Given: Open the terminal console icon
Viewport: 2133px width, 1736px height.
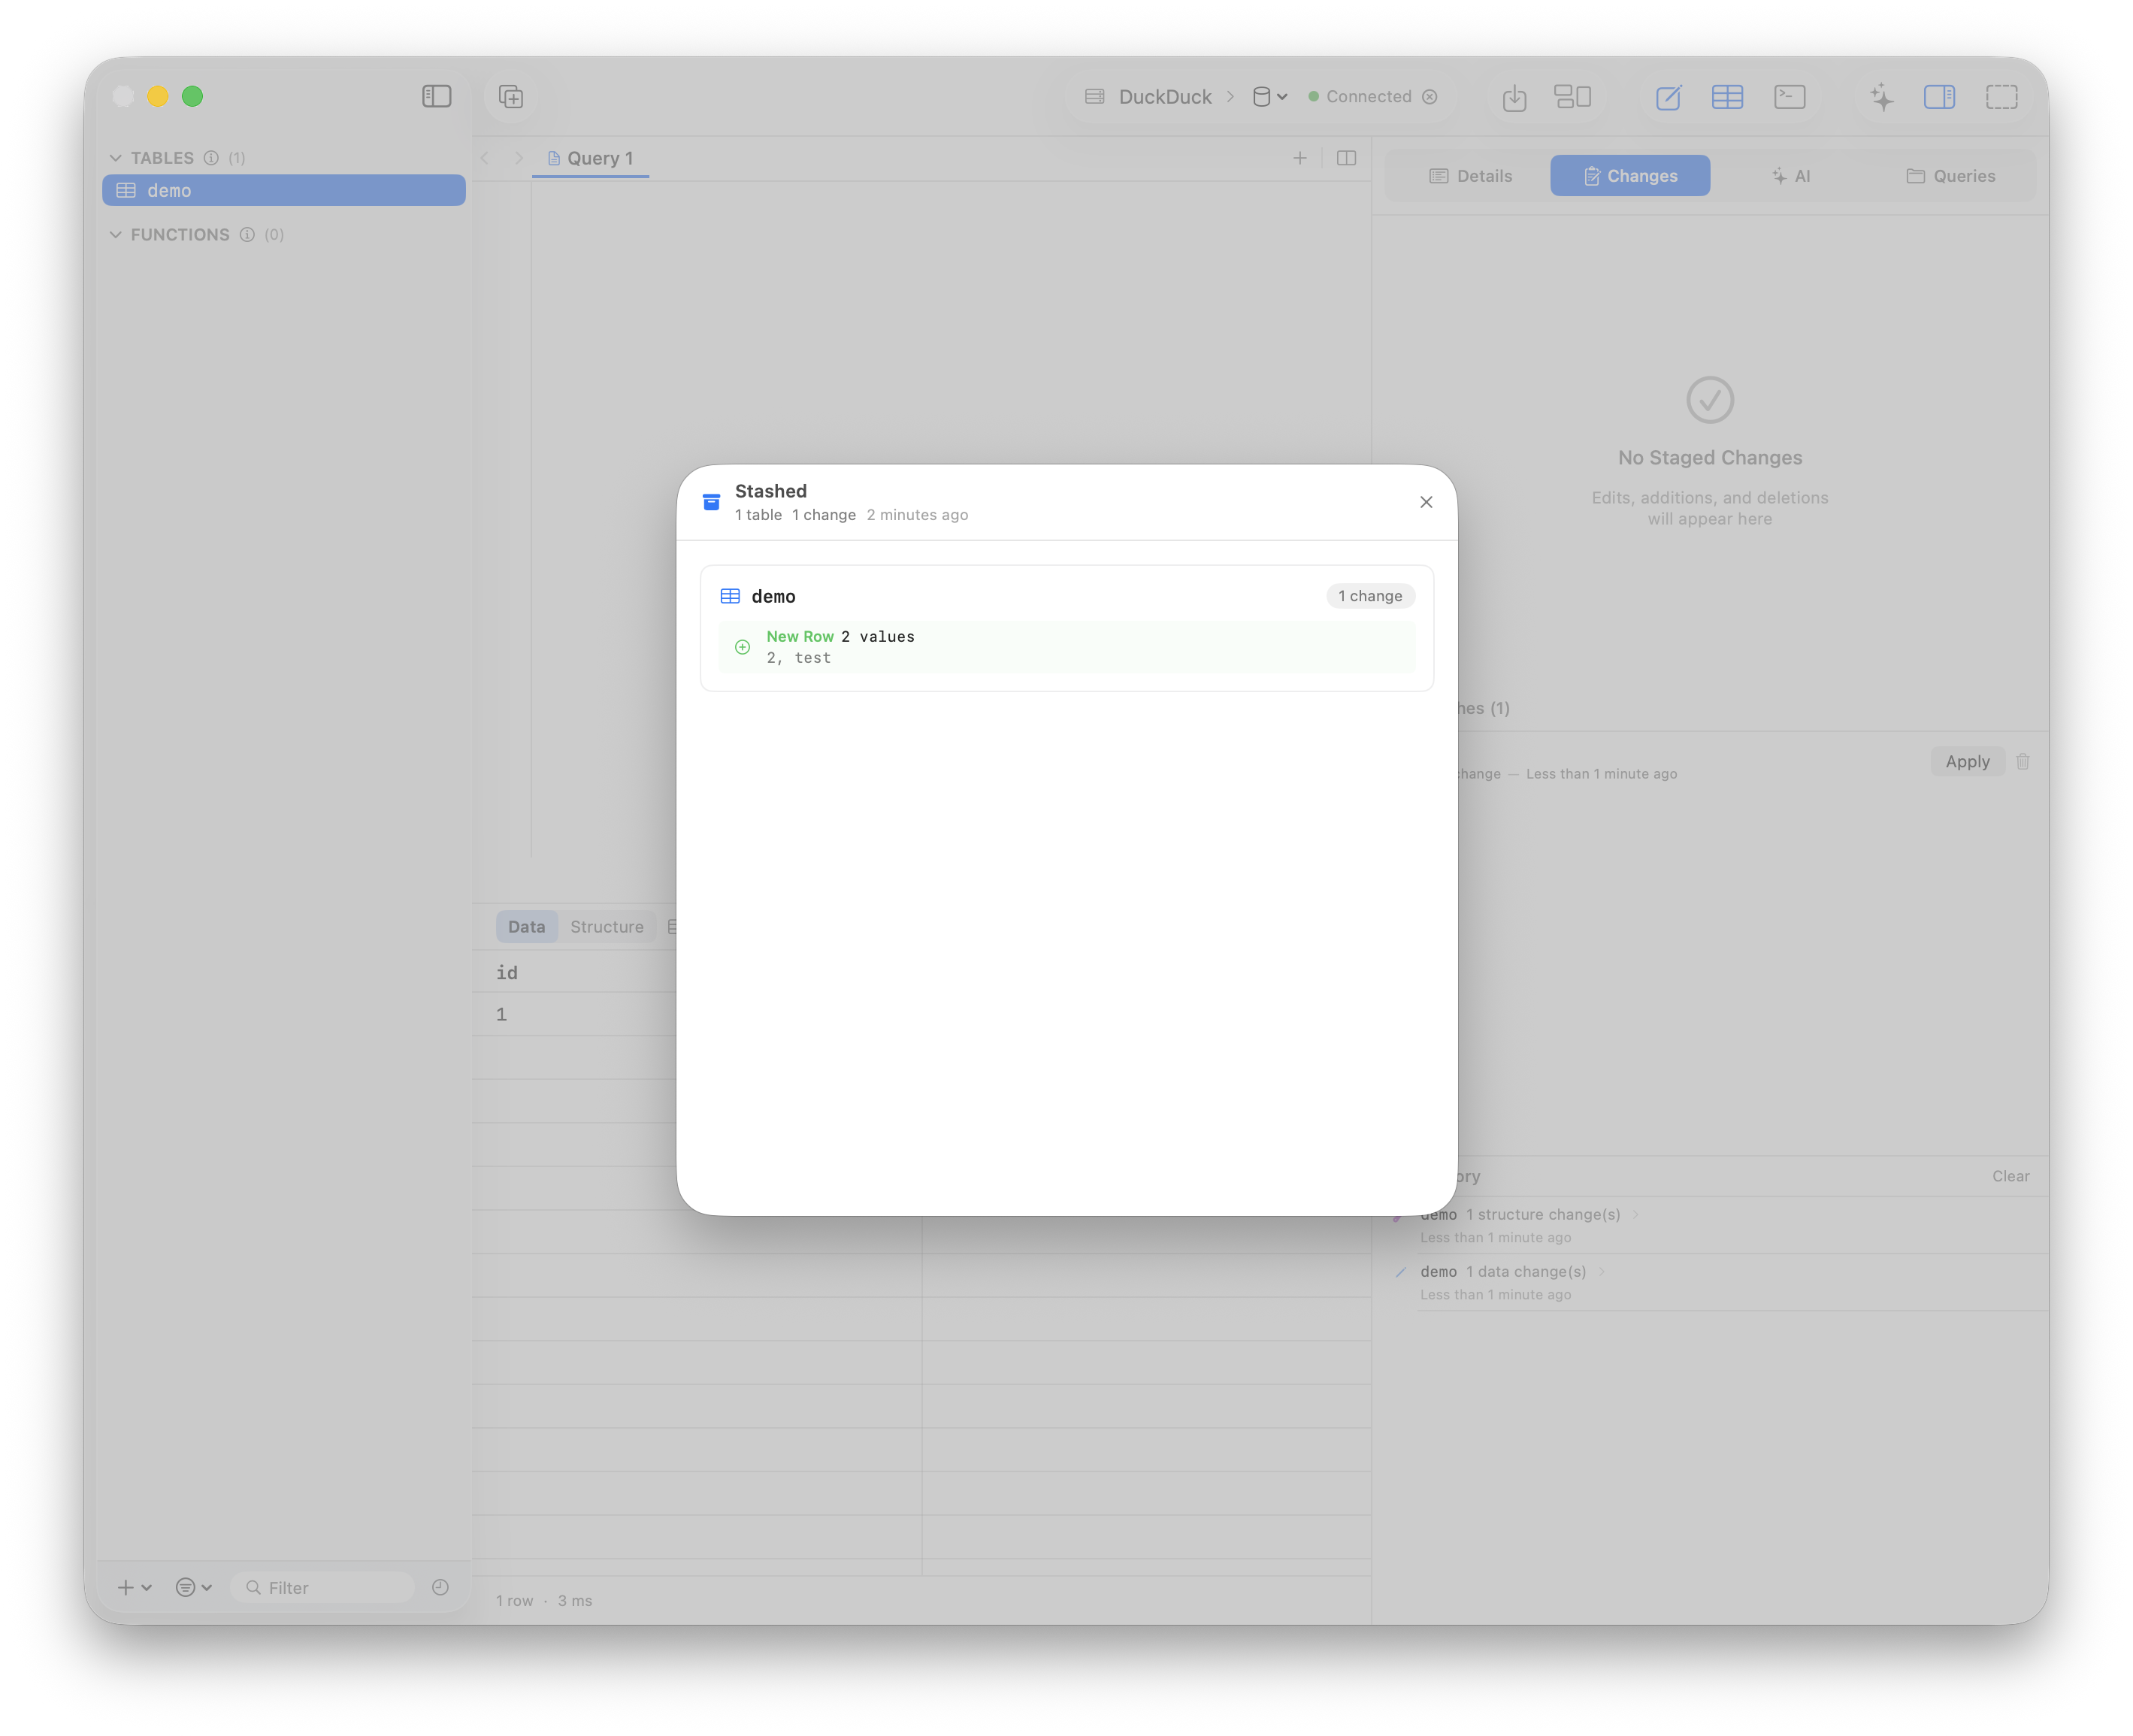Looking at the screenshot, I should point(1789,97).
